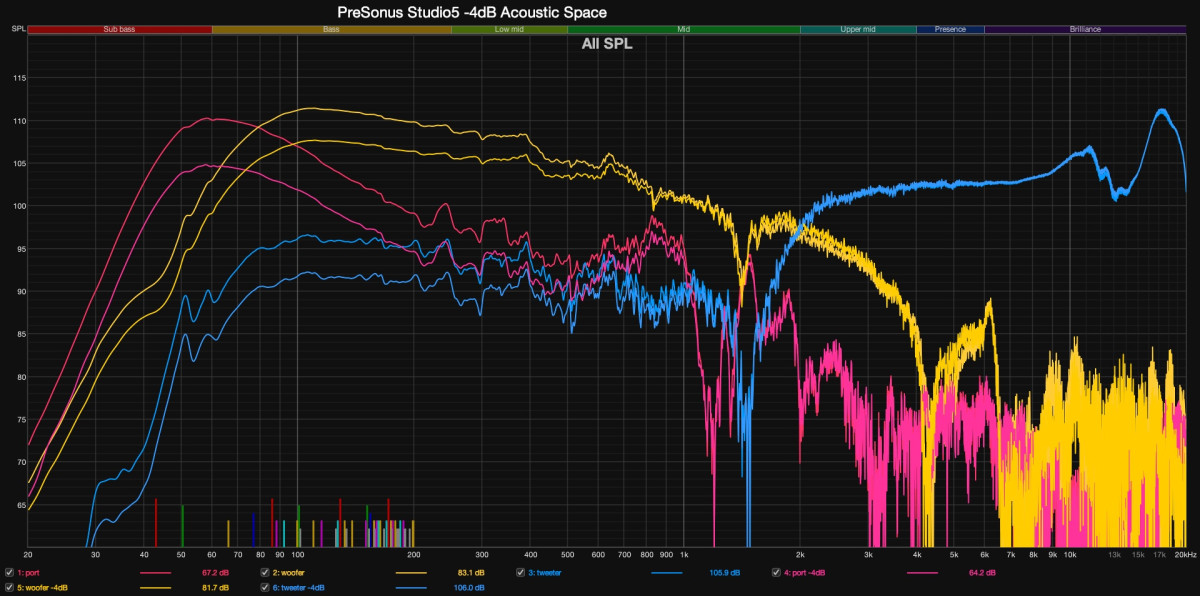
Task: Click the '5: woofer -4dB' legend label
Action: (x=42, y=587)
